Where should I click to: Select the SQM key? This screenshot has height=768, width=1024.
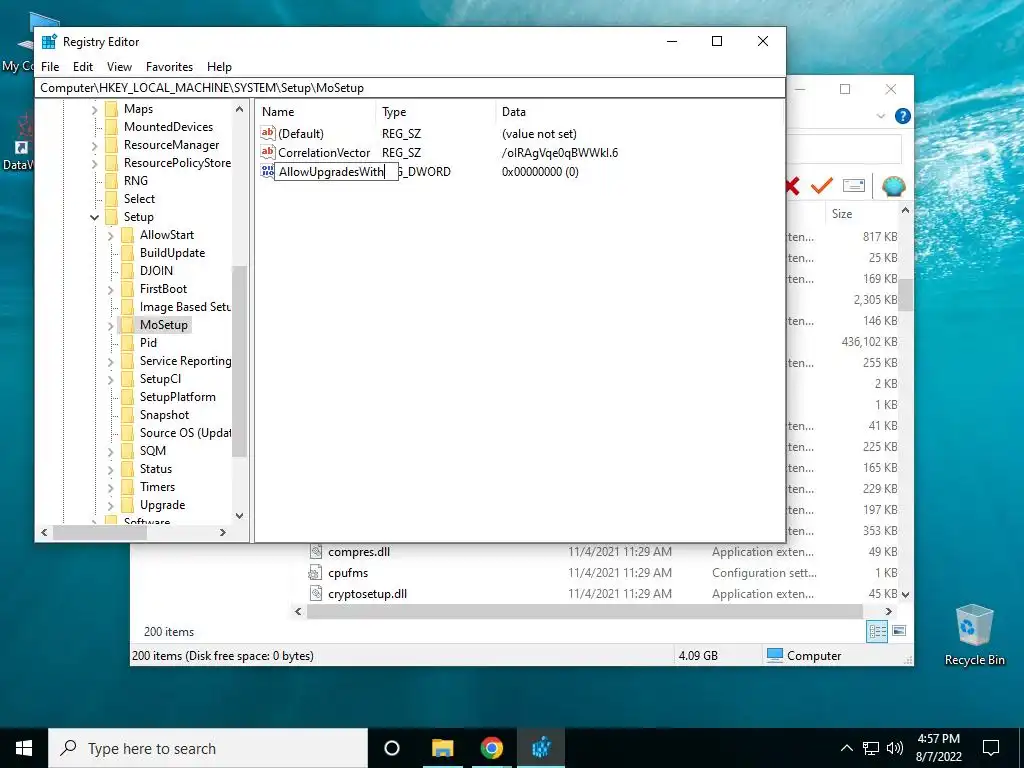pyautogui.click(x=153, y=451)
